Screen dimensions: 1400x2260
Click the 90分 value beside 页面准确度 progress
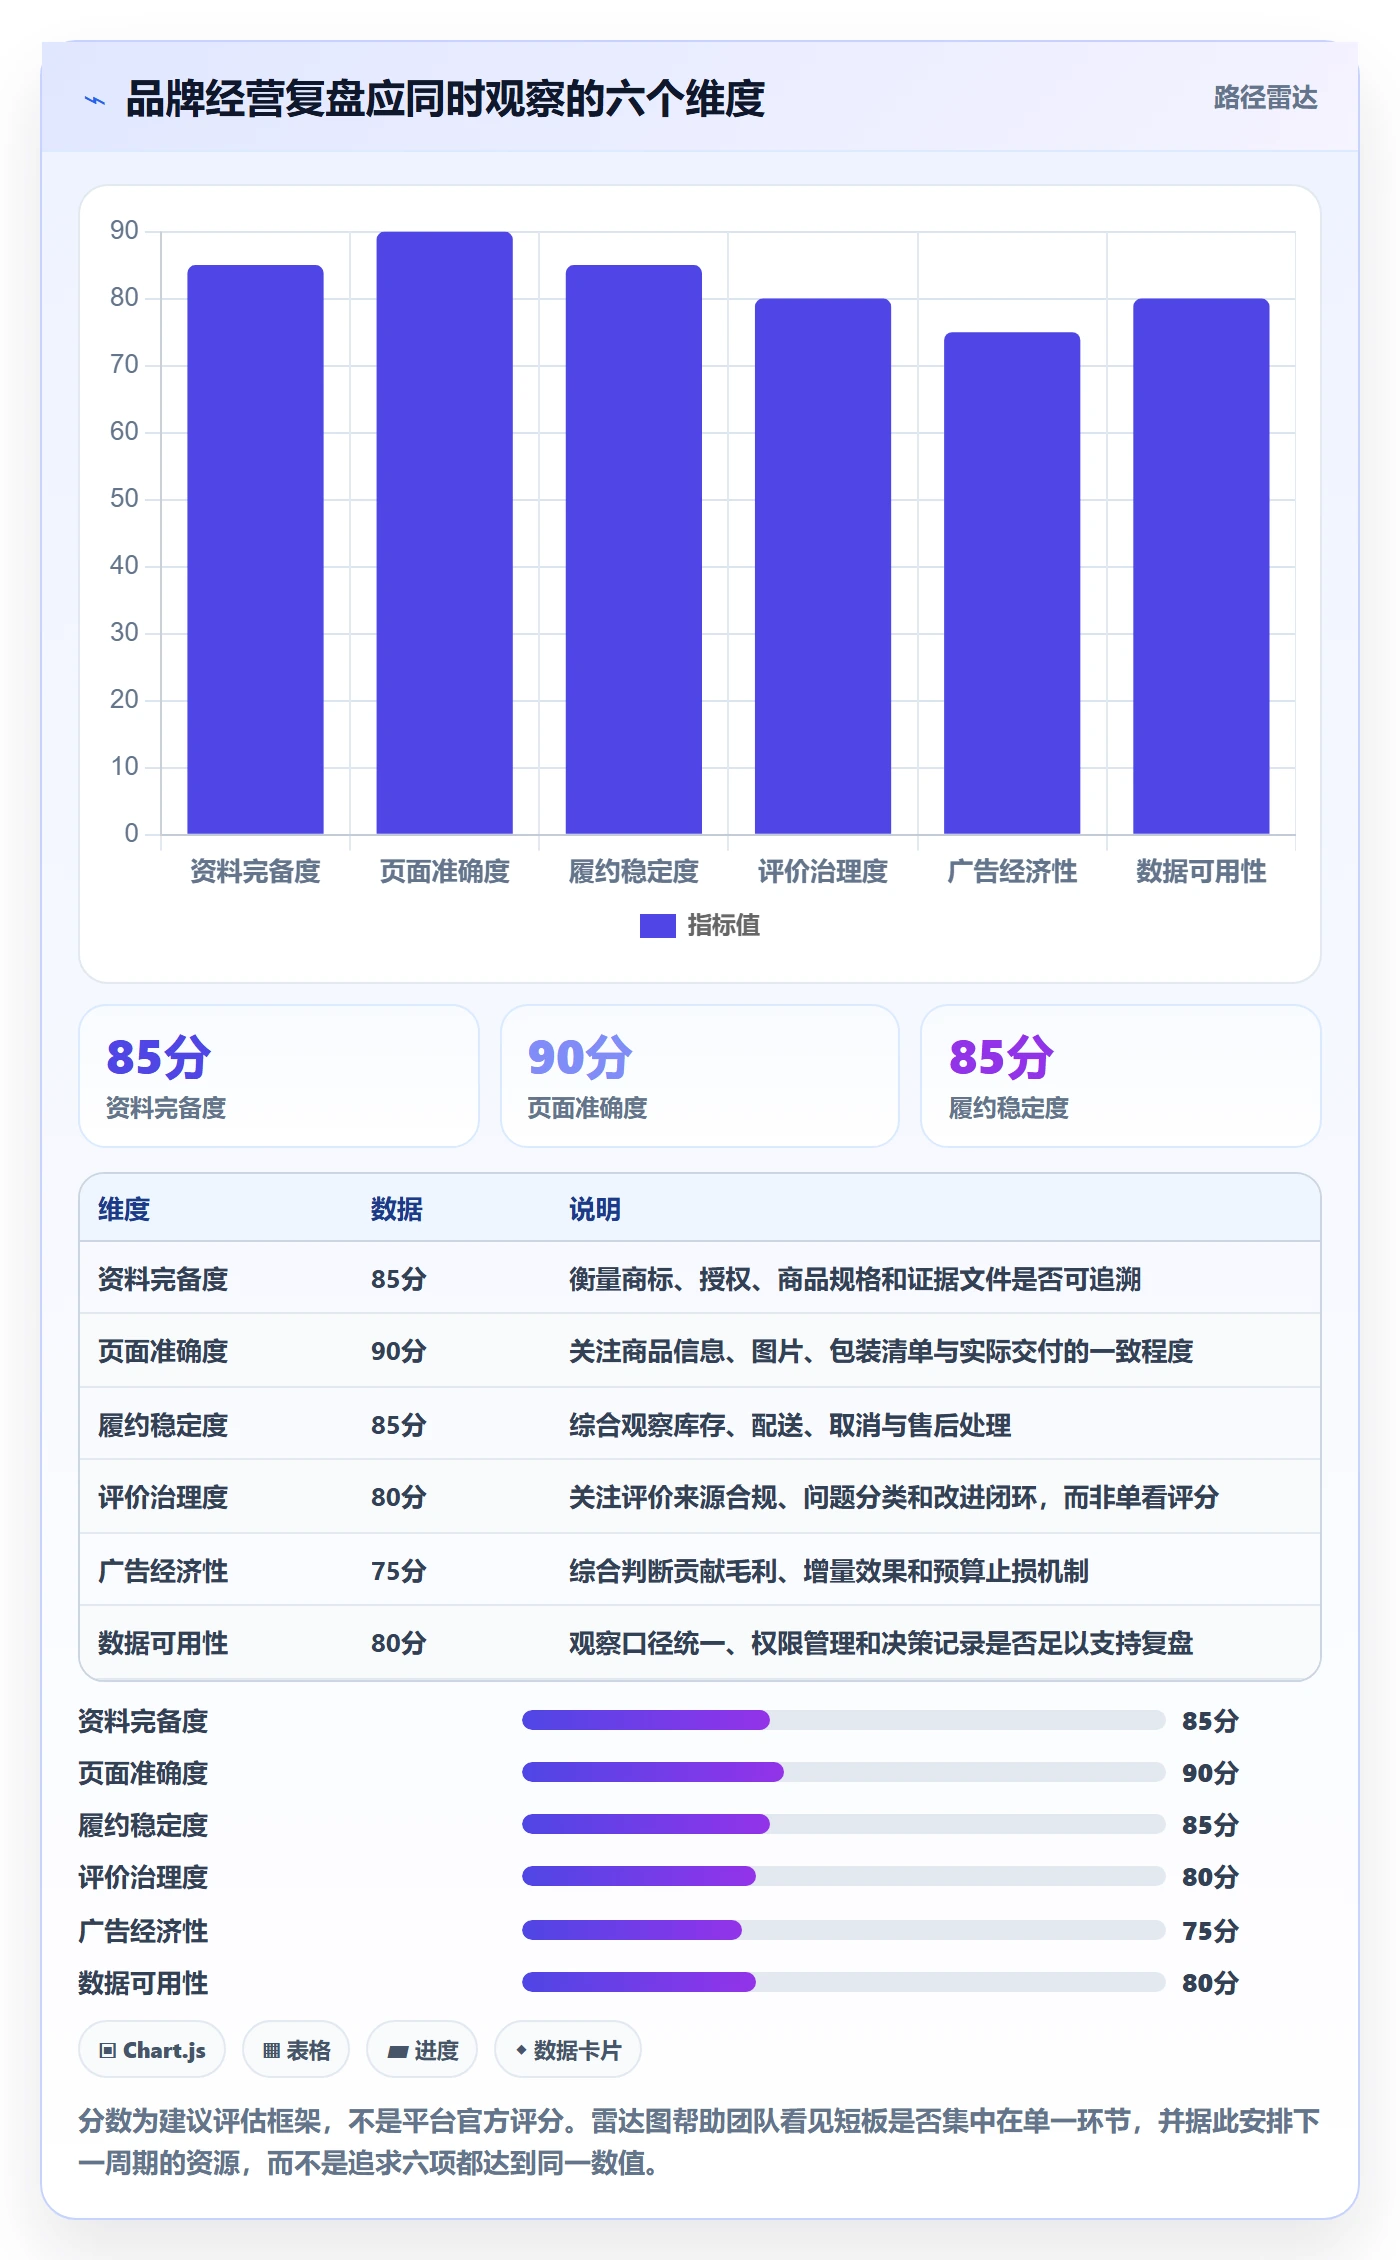(1210, 1773)
